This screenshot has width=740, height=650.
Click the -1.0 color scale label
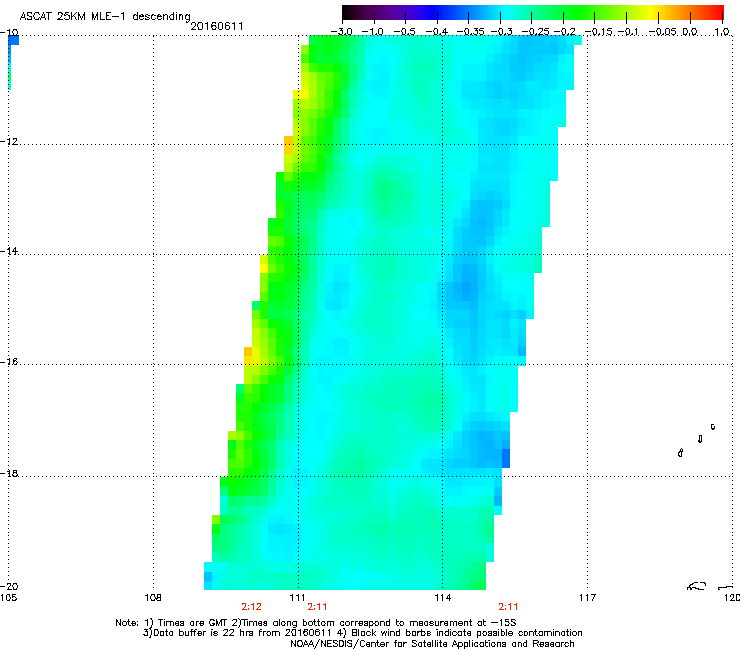click(x=373, y=32)
